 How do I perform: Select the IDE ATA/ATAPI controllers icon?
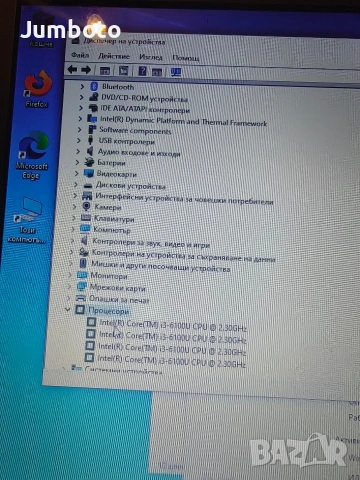click(93, 108)
